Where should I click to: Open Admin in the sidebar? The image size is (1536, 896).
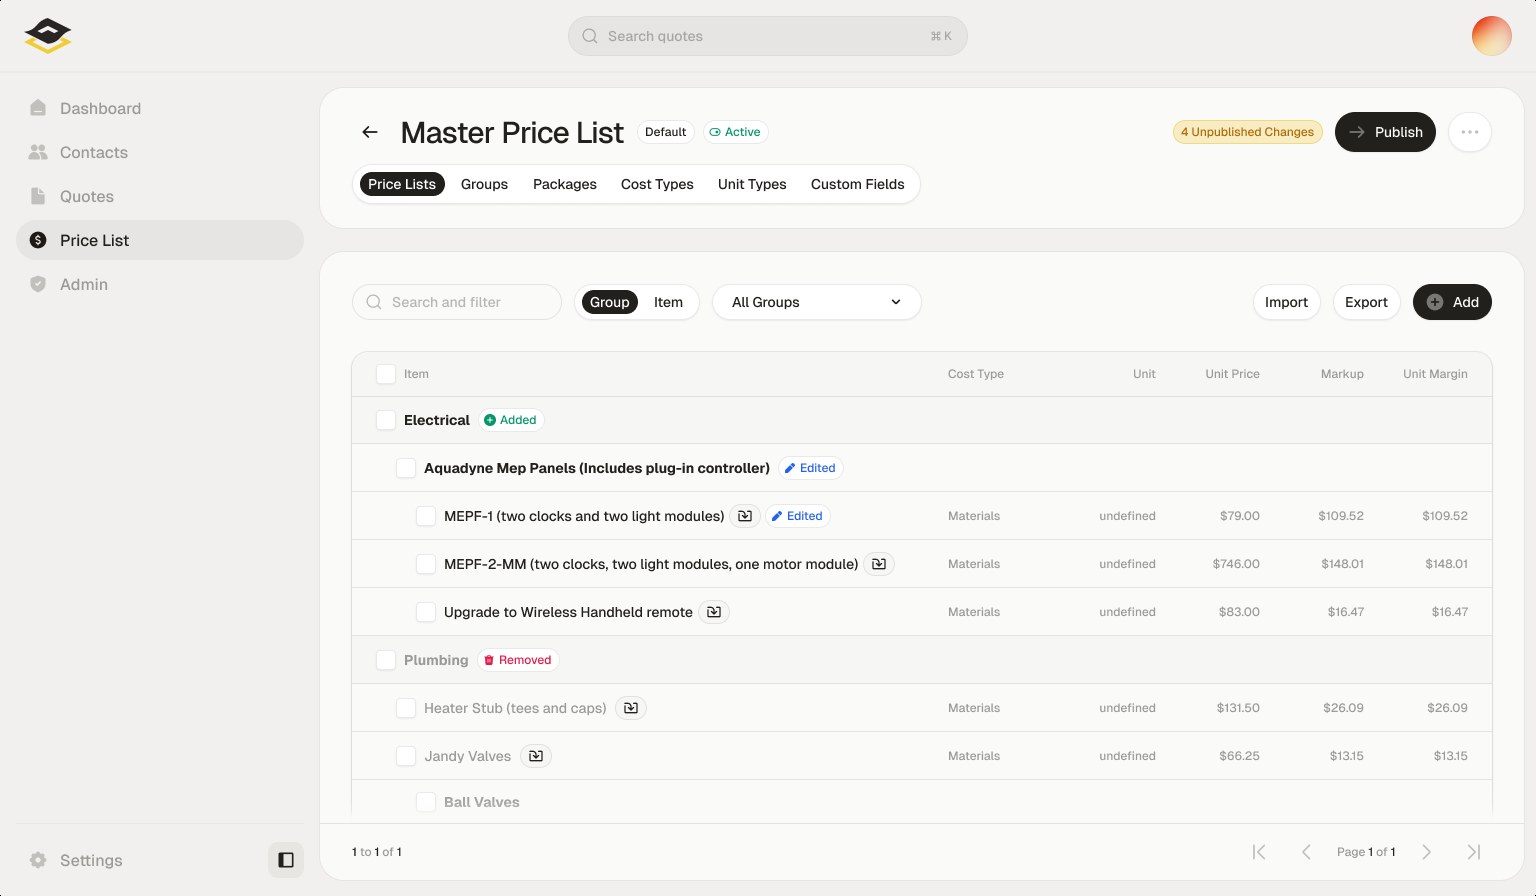click(x=160, y=284)
